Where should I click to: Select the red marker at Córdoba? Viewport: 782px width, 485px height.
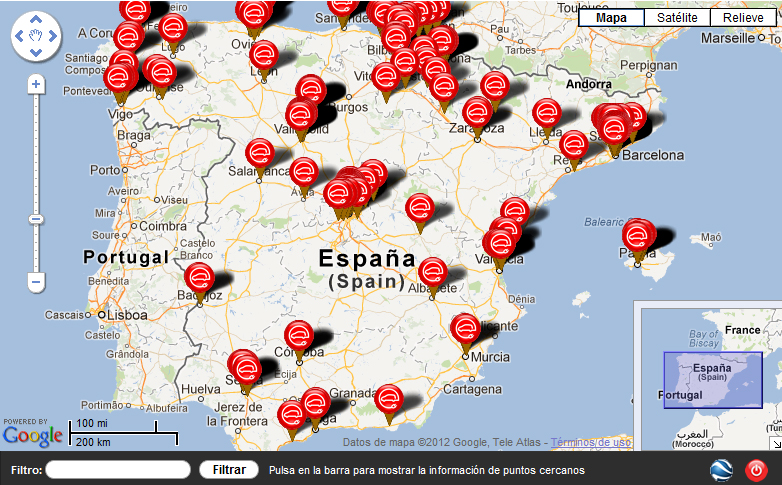tap(299, 336)
